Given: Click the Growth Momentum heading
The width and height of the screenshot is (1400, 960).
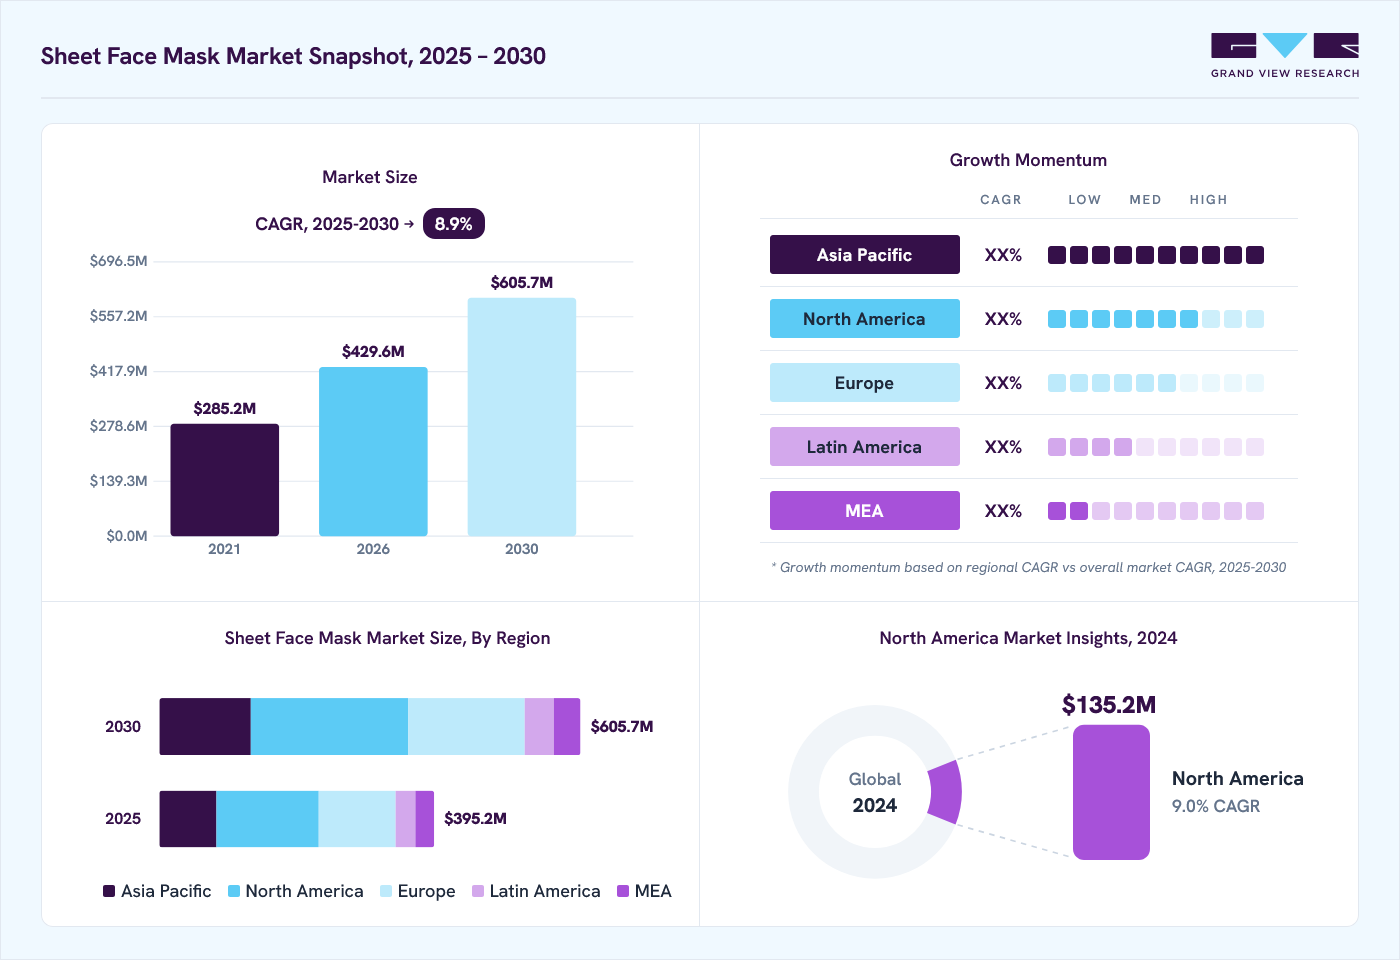Looking at the screenshot, I should 1028,160.
